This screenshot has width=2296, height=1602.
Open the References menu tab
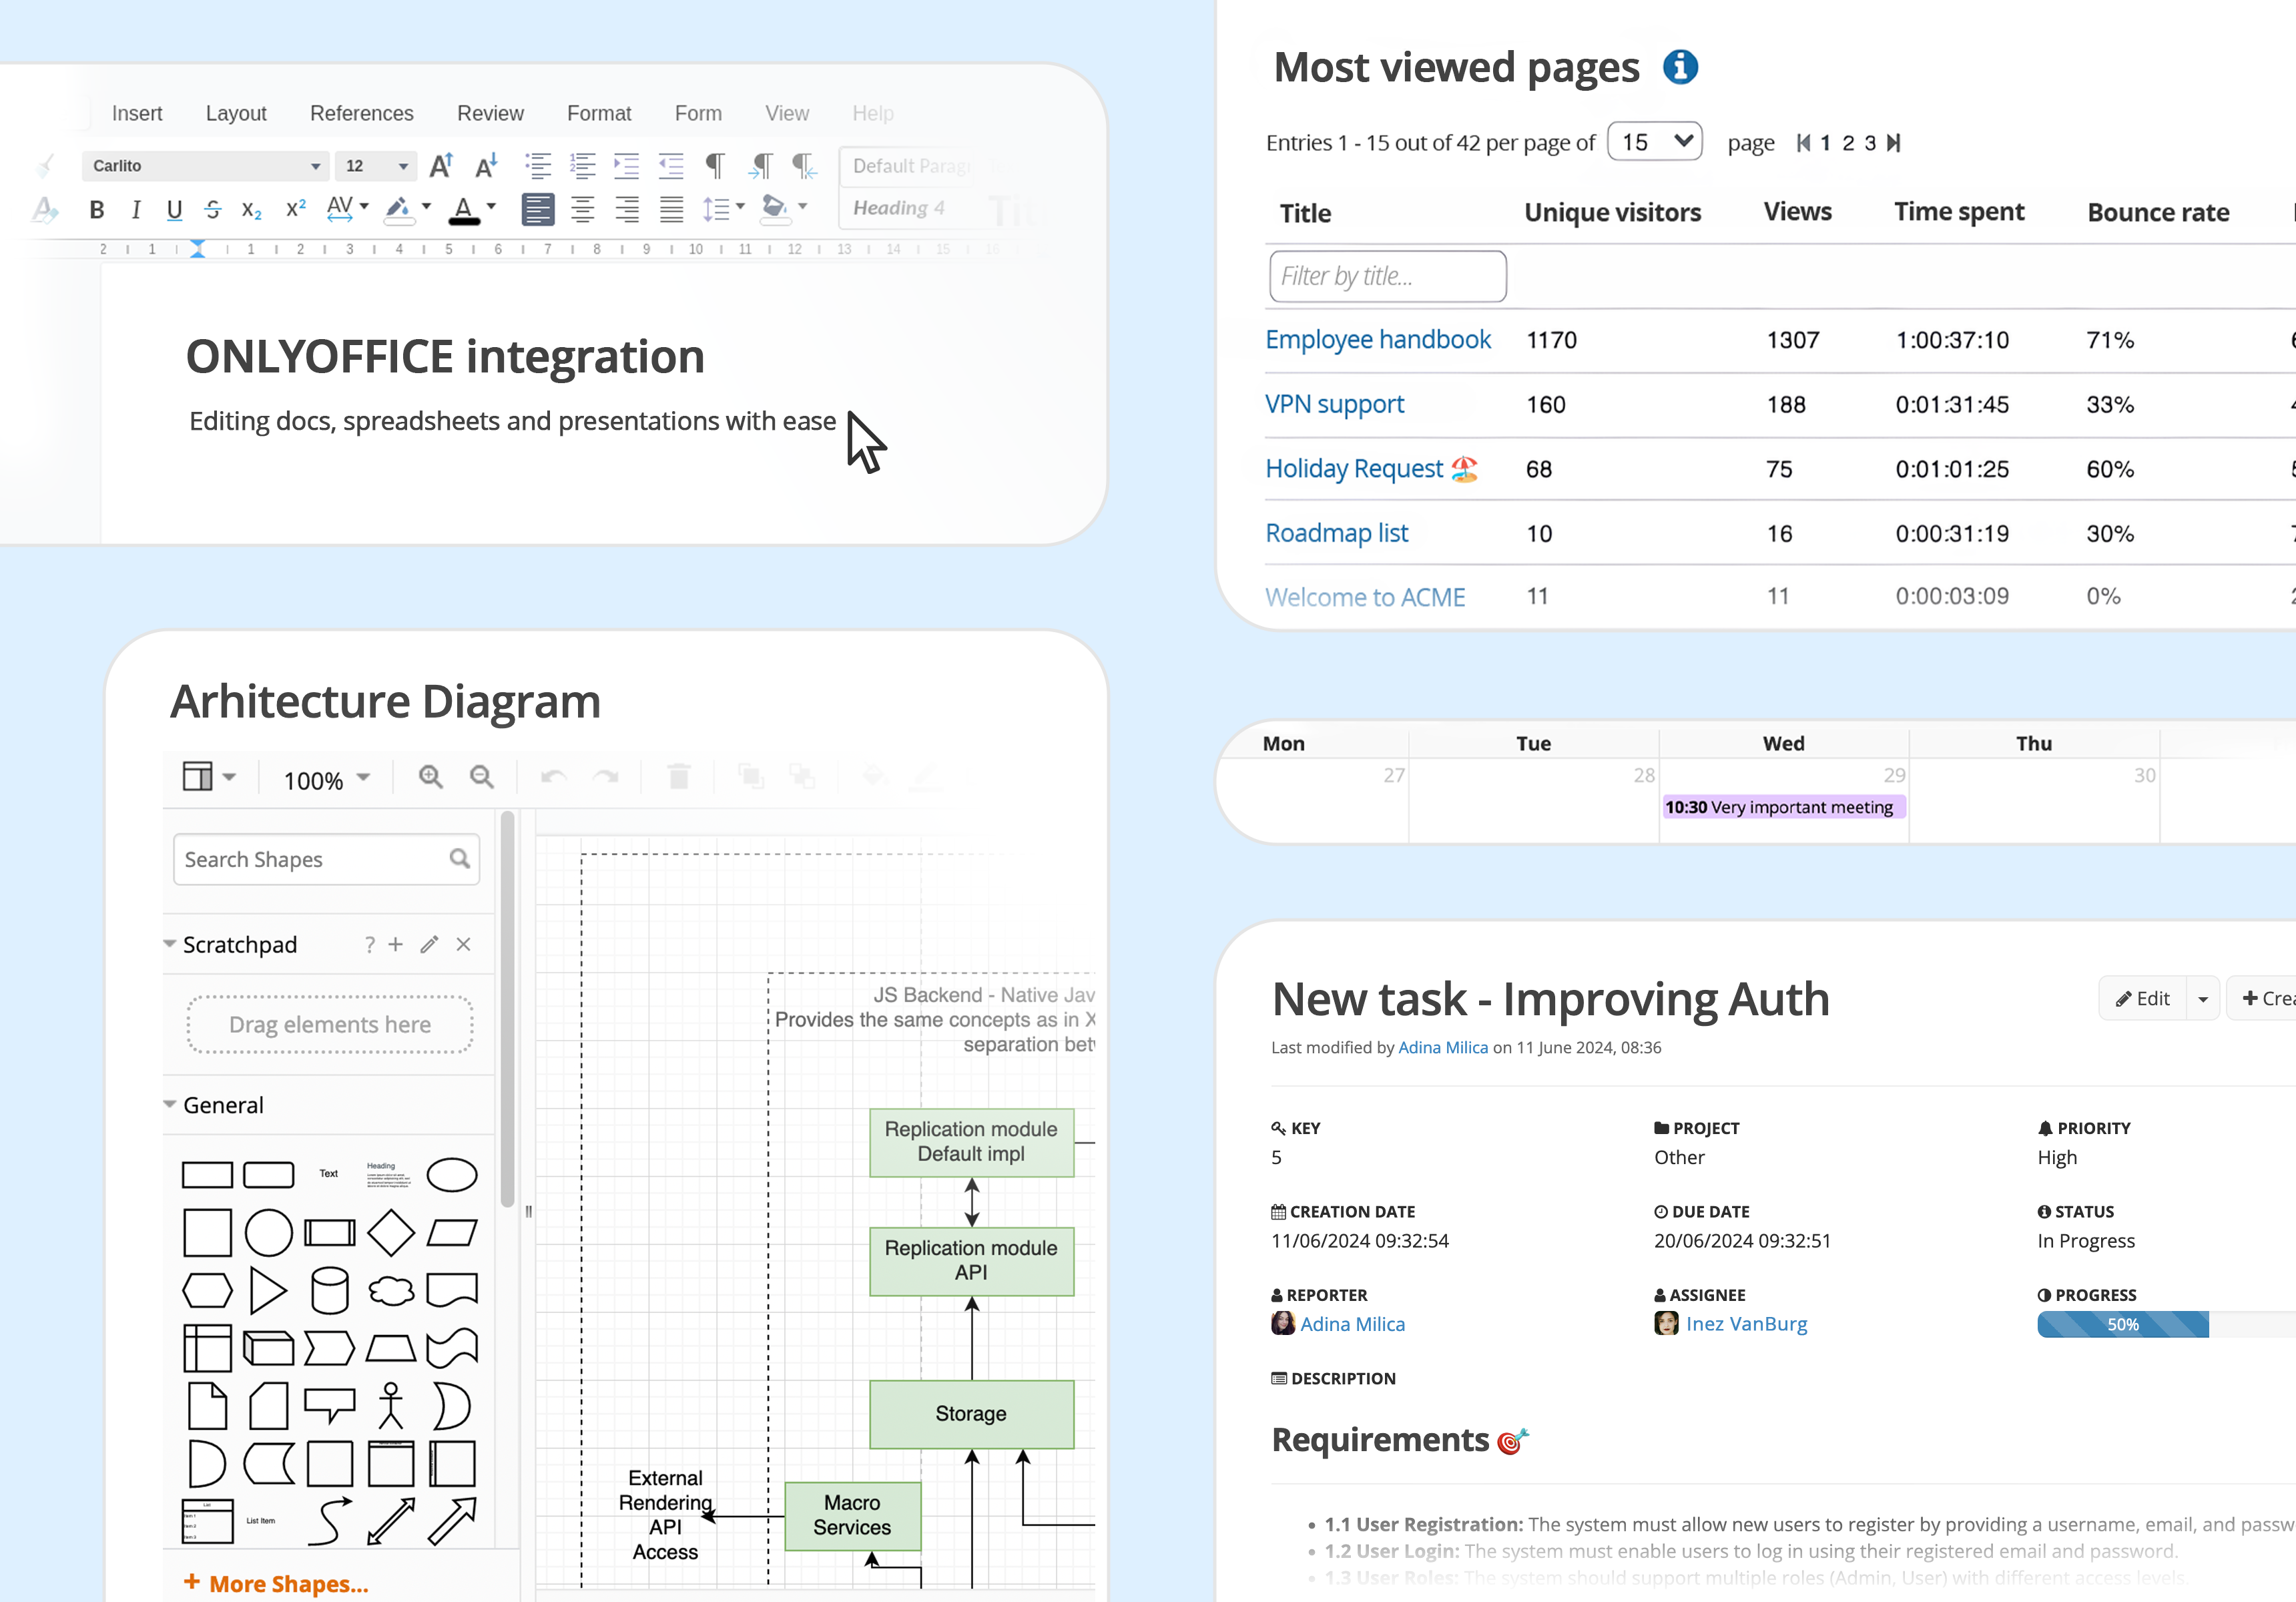click(361, 113)
